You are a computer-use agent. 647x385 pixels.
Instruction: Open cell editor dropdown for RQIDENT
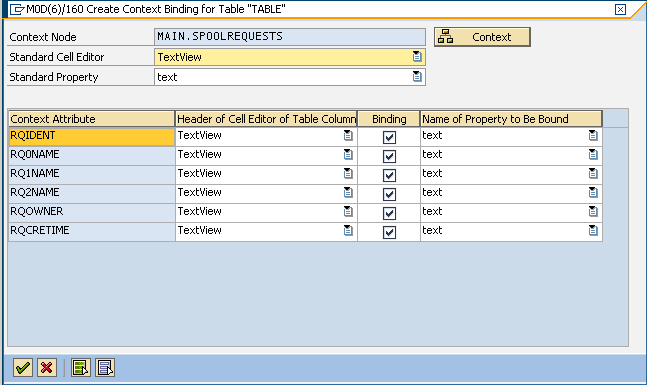348,135
